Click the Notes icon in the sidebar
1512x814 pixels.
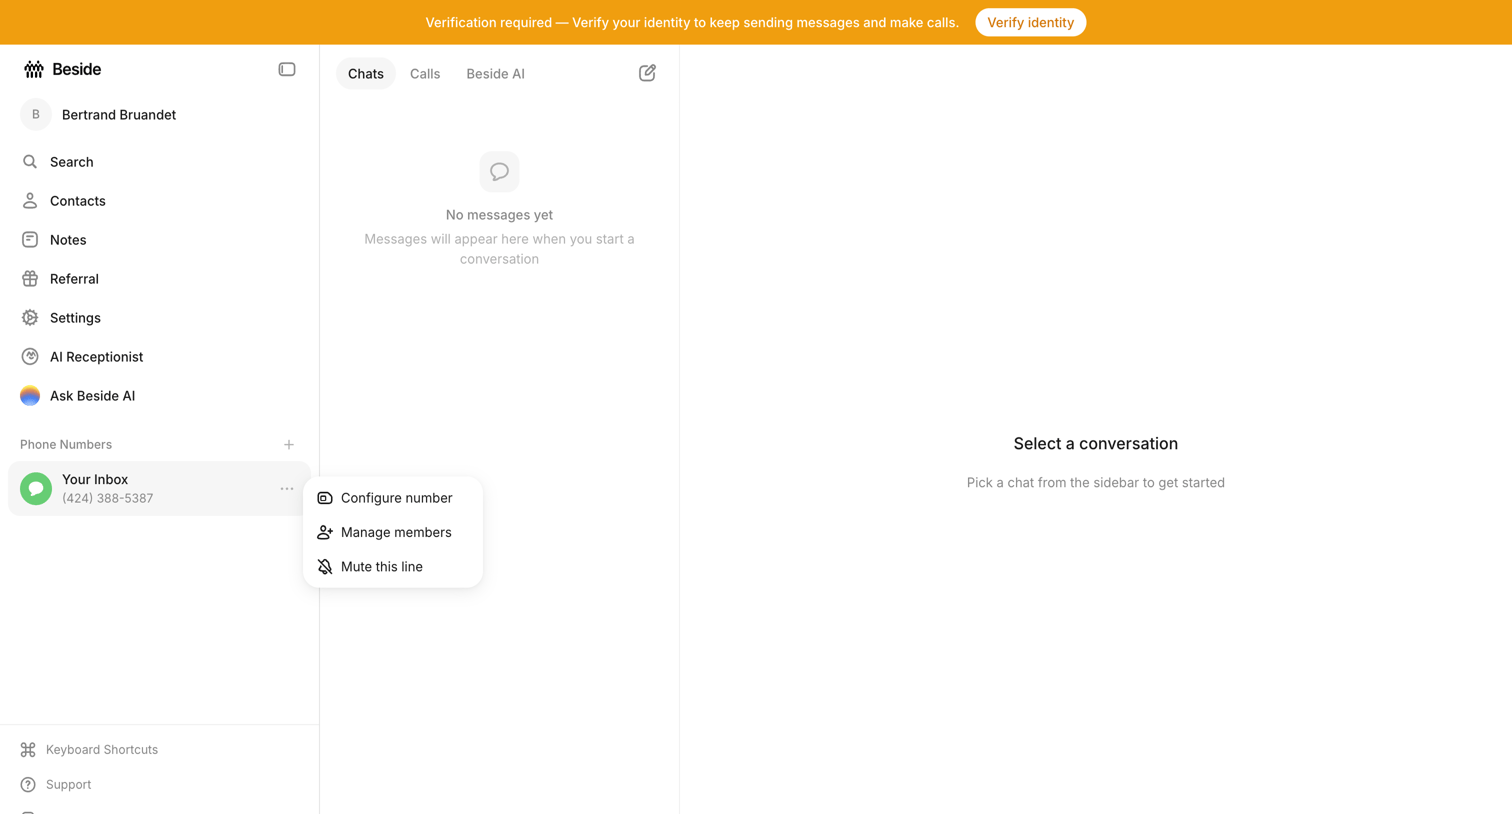point(30,240)
